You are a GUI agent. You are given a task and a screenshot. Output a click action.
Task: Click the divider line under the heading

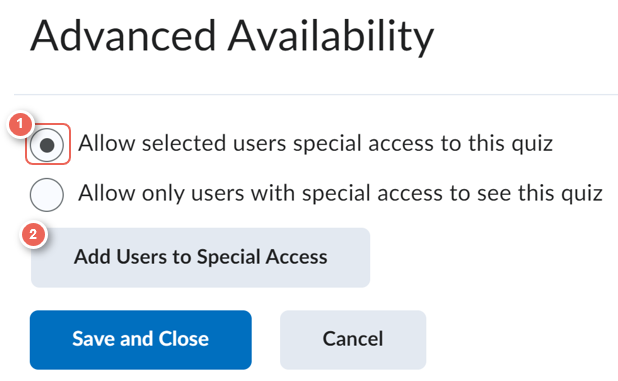coord(316,95)
